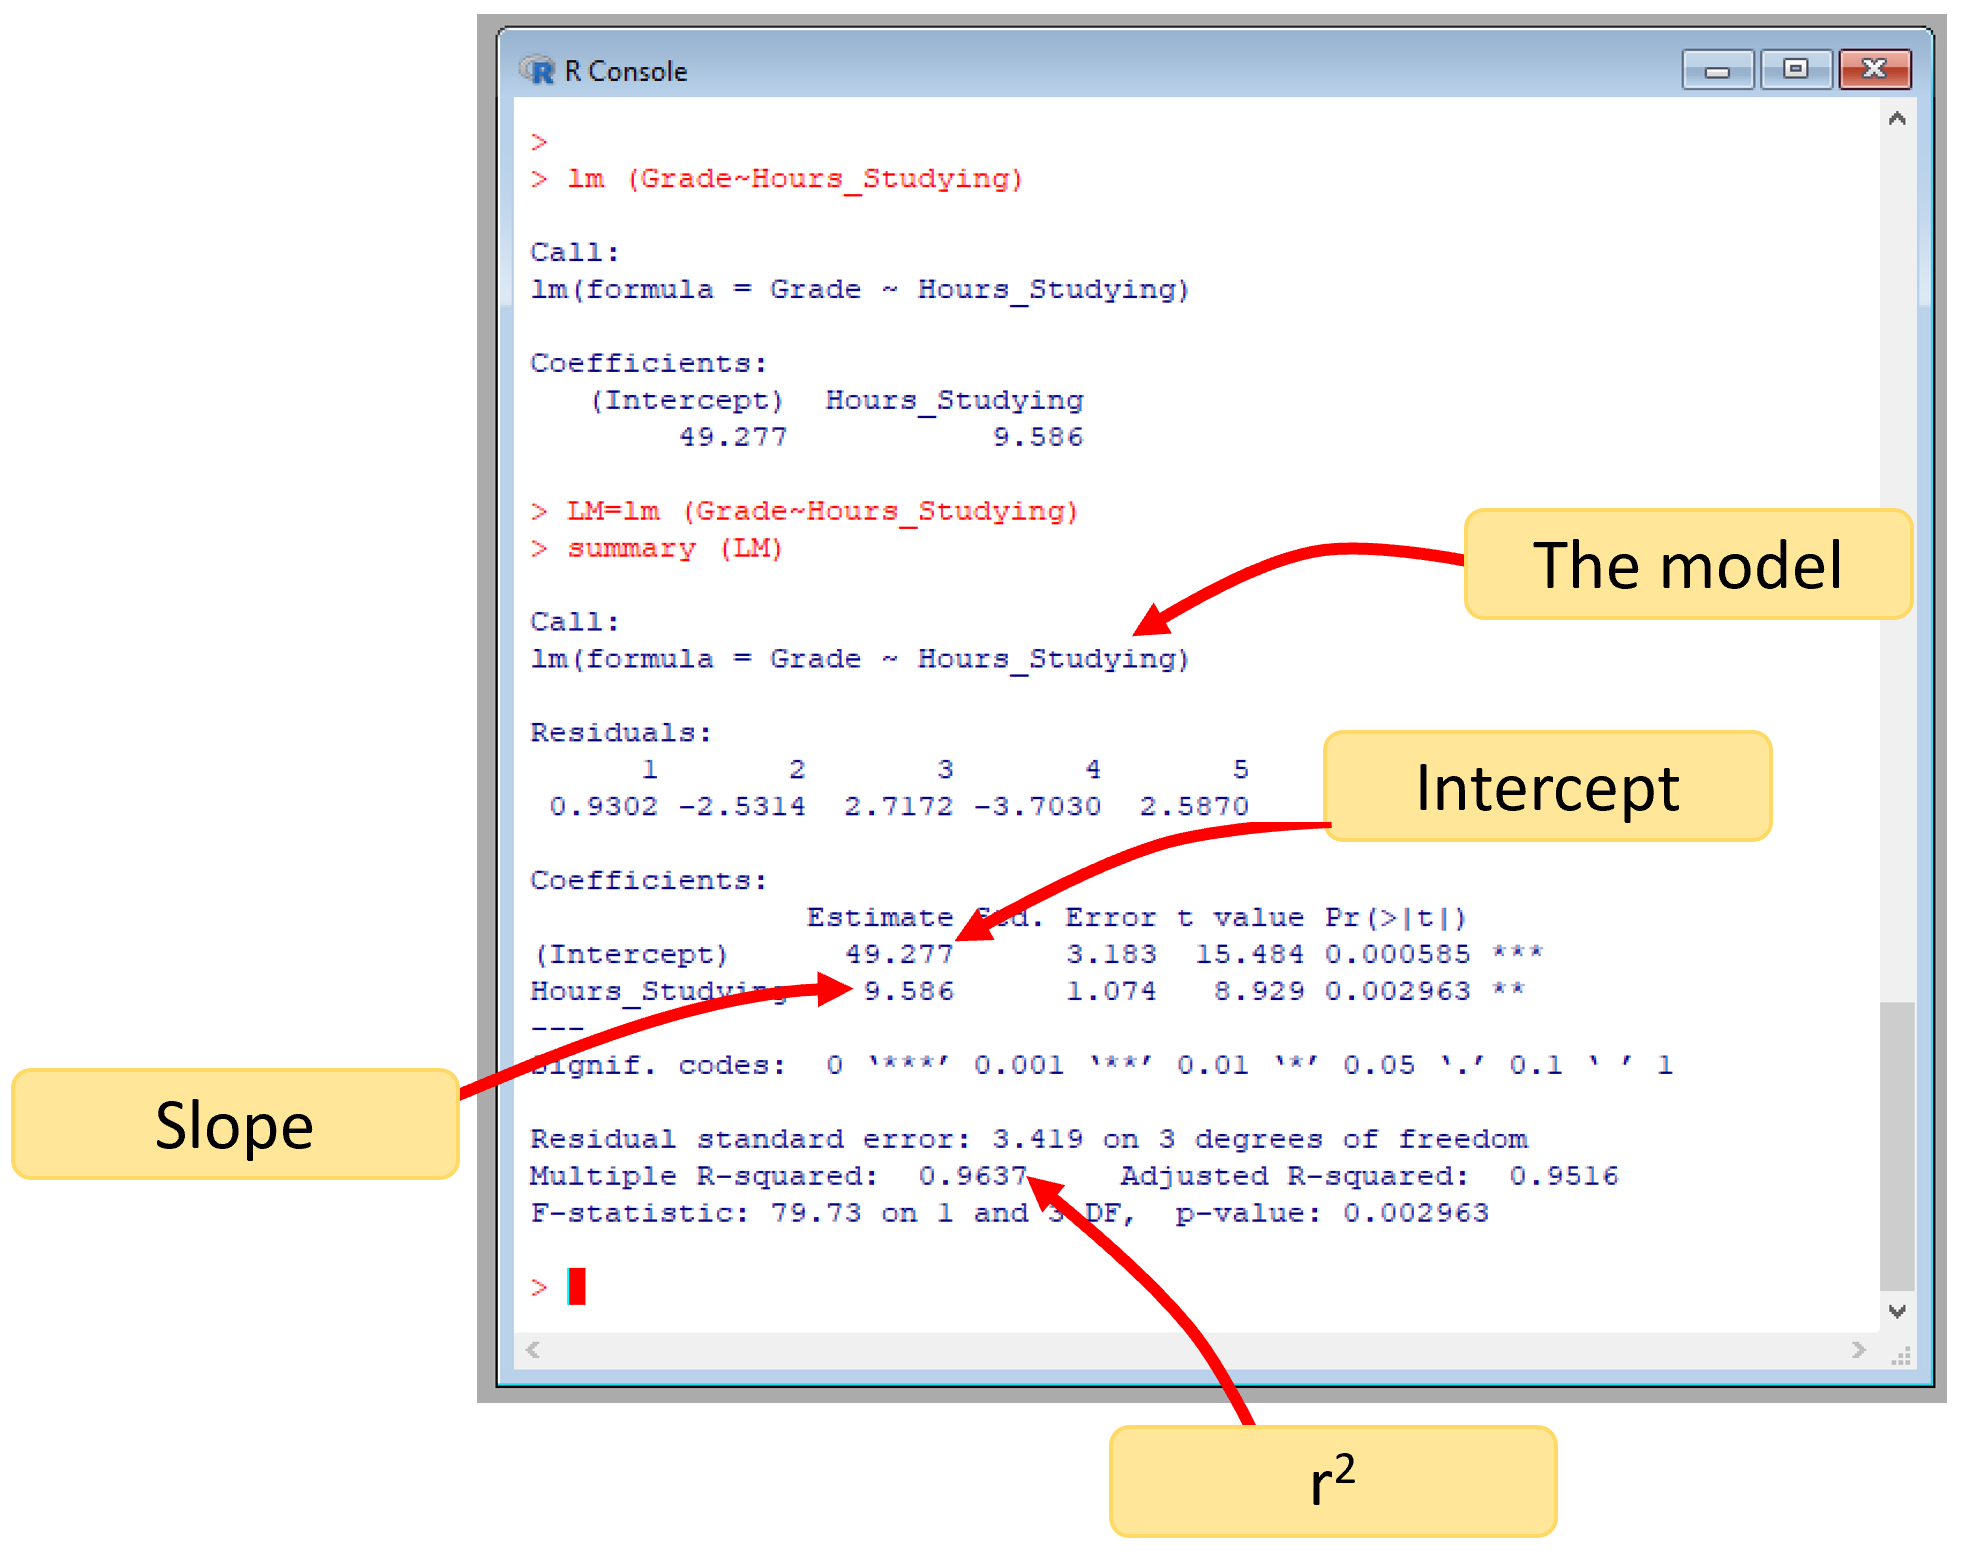The image size is (1968, 1554).
Task: Click 49.277 under first Coefficients output
Action: [733, 438]
